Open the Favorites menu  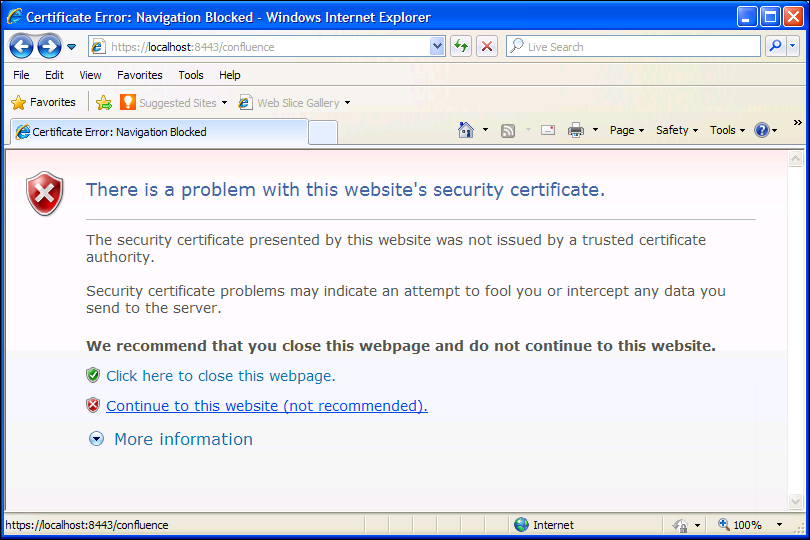click(x=139, y=75)
